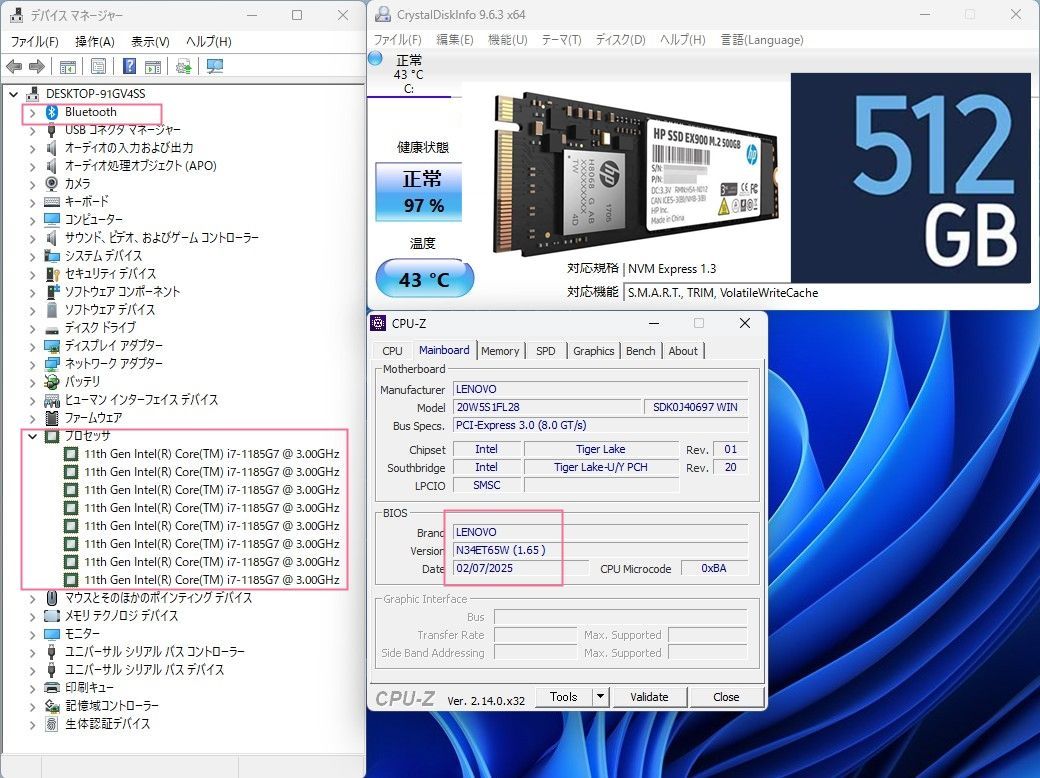Open CrystalDiskInfo 言語(Language) menu

pyautogui.click(x=762, y=40)
